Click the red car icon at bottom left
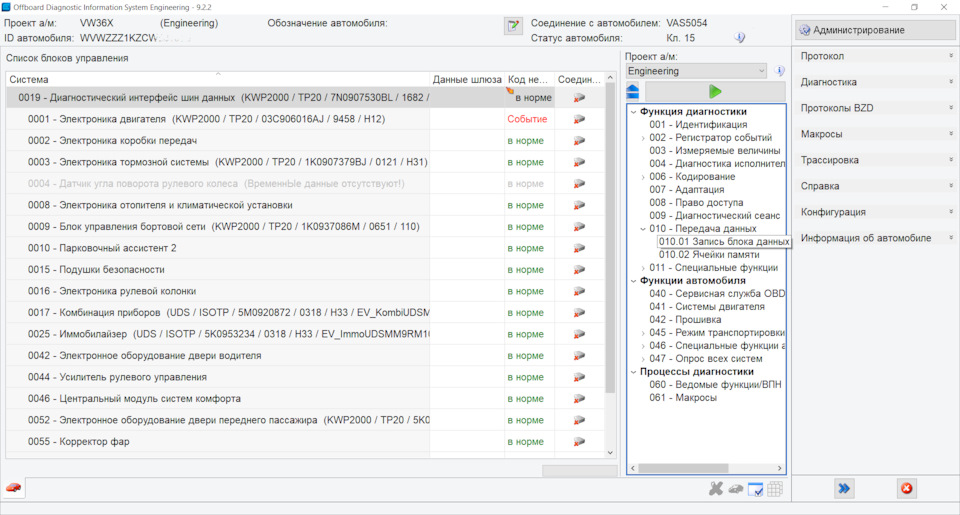This screenshot has height=515, width=960. point(13,488)
